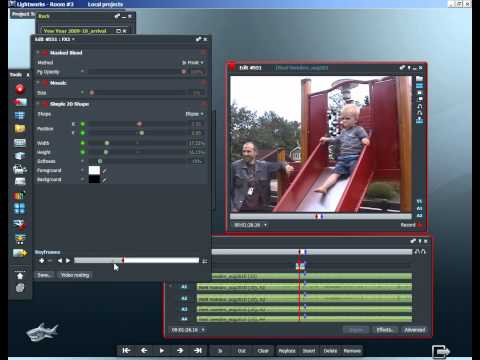Image resolution: width=480 pixels, height=360 pixels.
Task: Click Video routing button
Action: 75,275
